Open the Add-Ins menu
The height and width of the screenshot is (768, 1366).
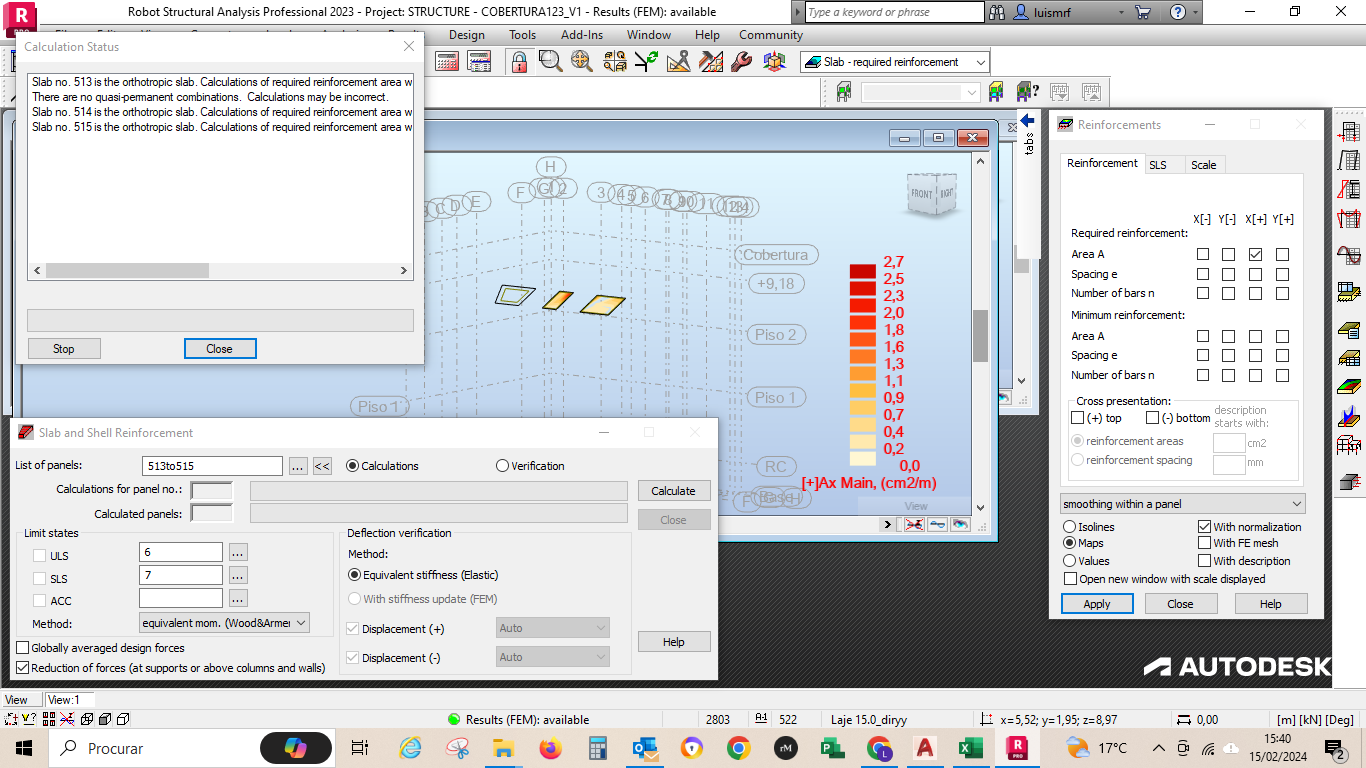pyautogui.click(x=581, y=34)
